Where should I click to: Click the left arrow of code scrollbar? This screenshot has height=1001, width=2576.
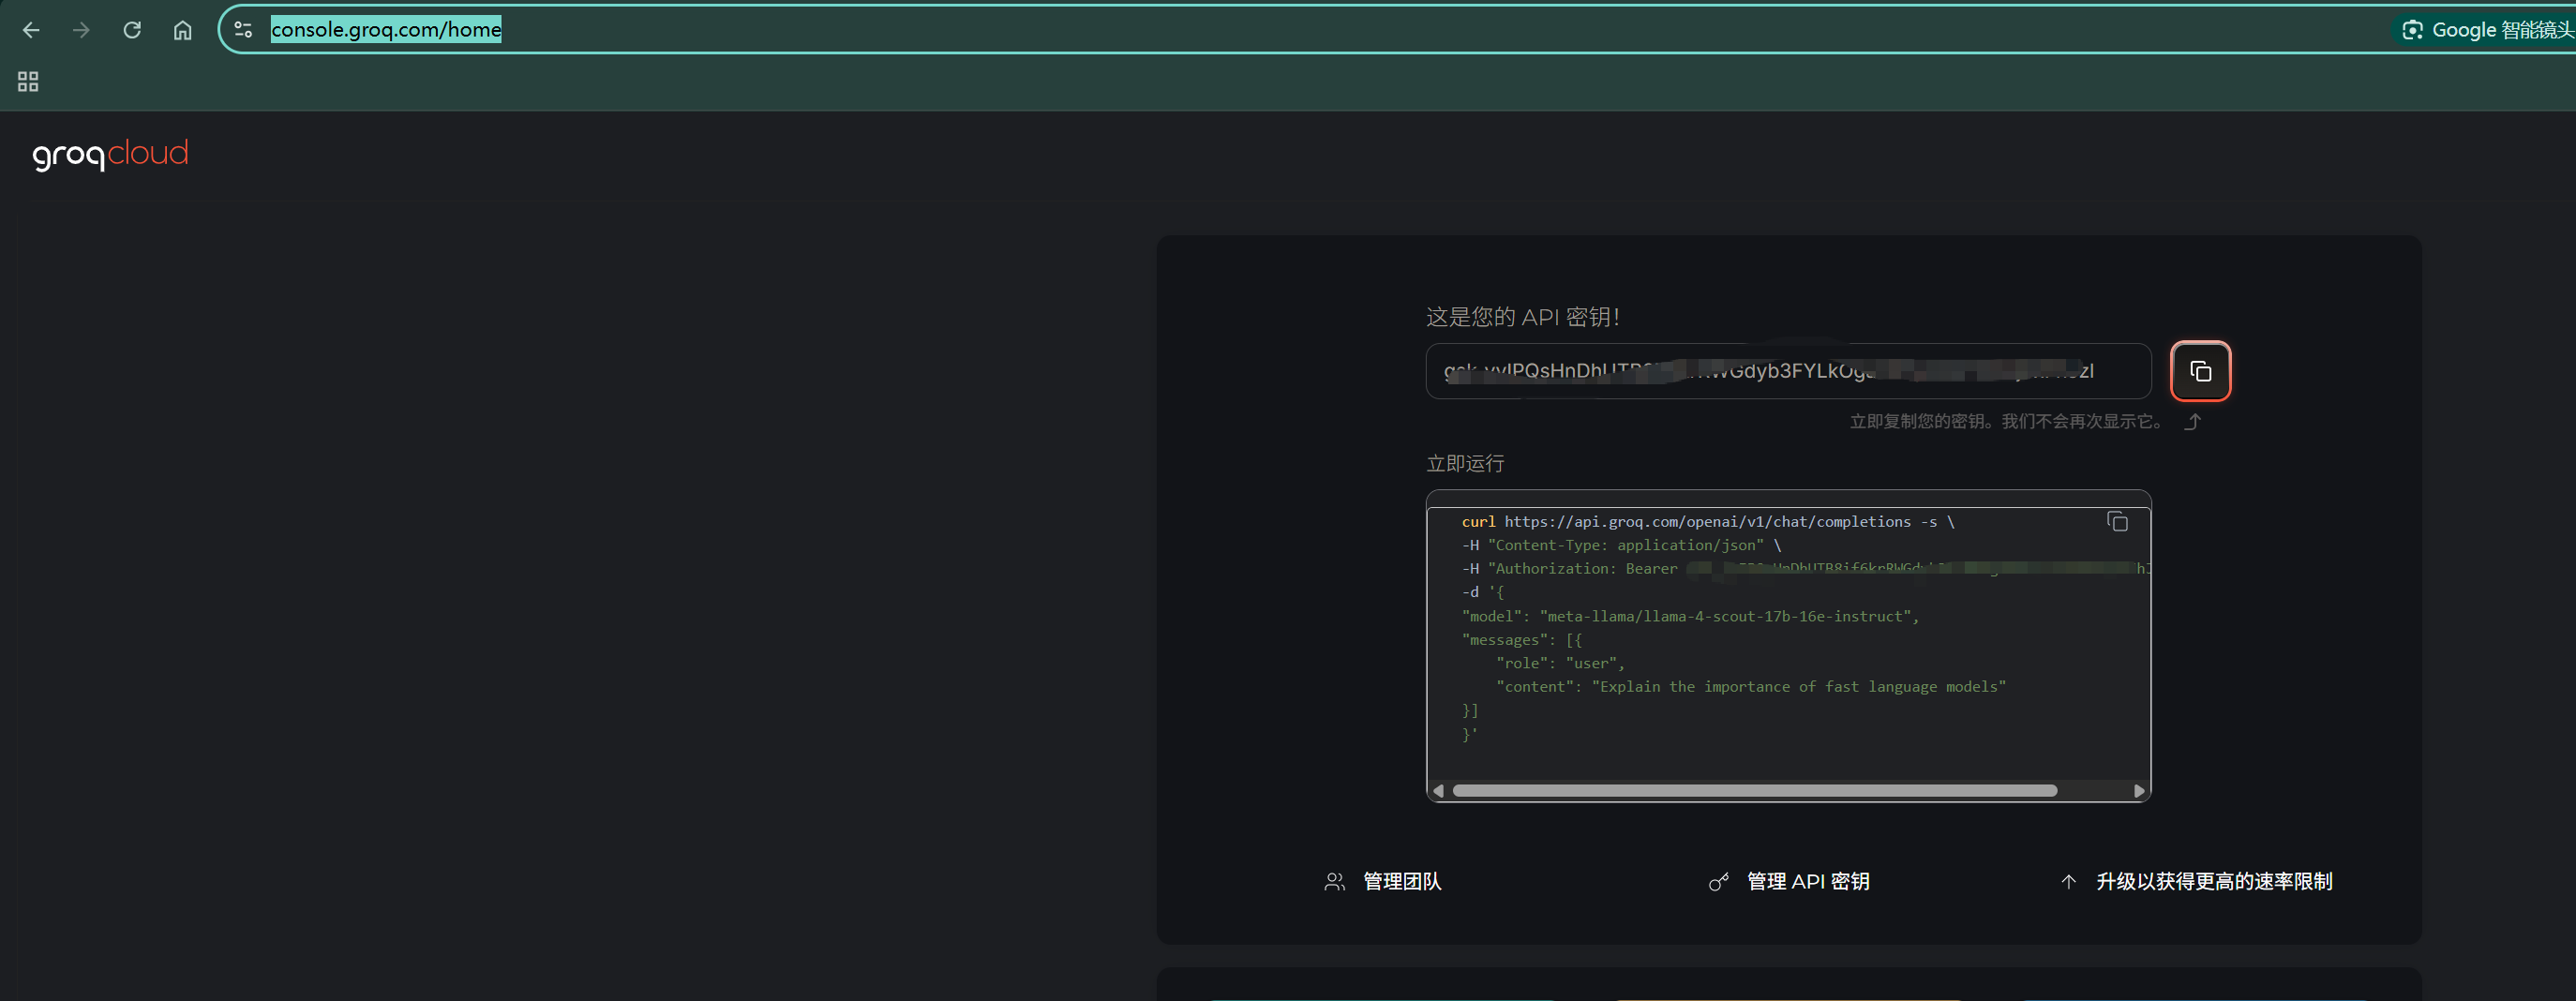[x=1438, y=791]
